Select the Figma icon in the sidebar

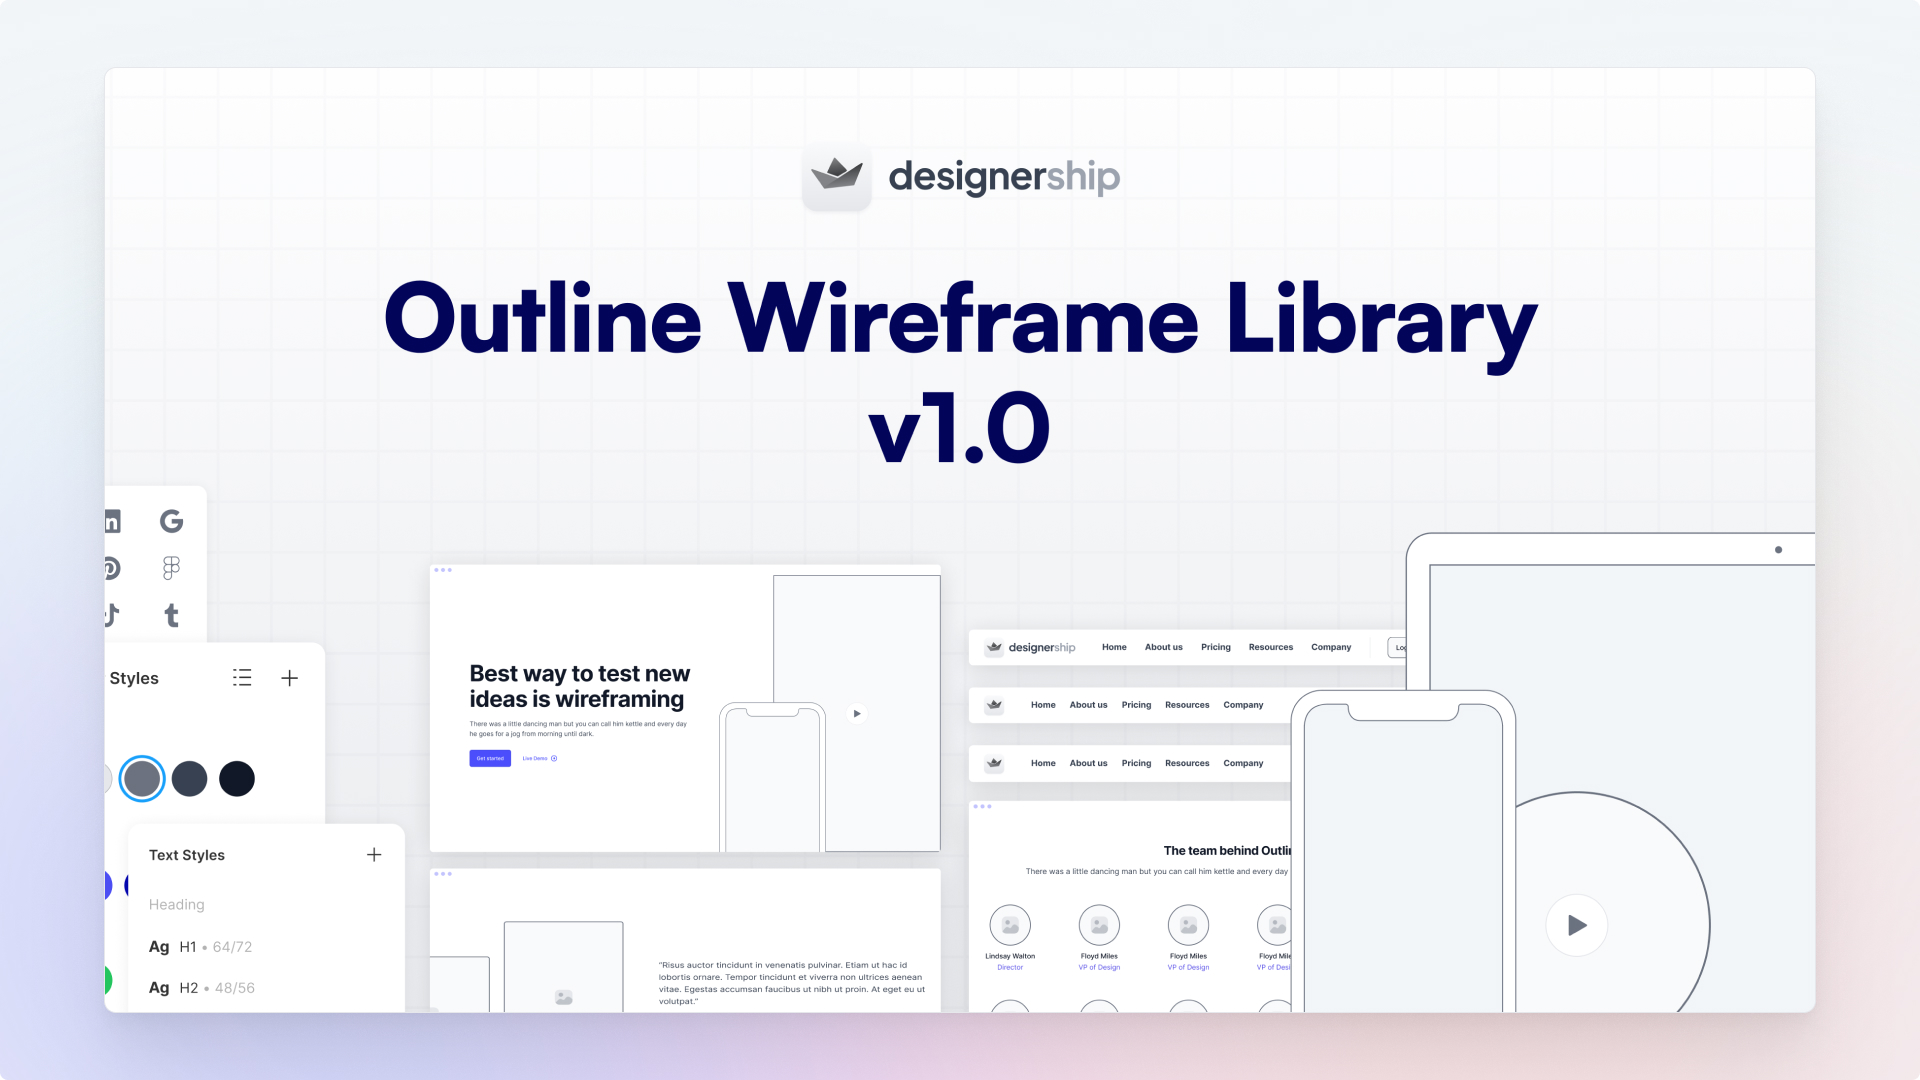(171, 568)
